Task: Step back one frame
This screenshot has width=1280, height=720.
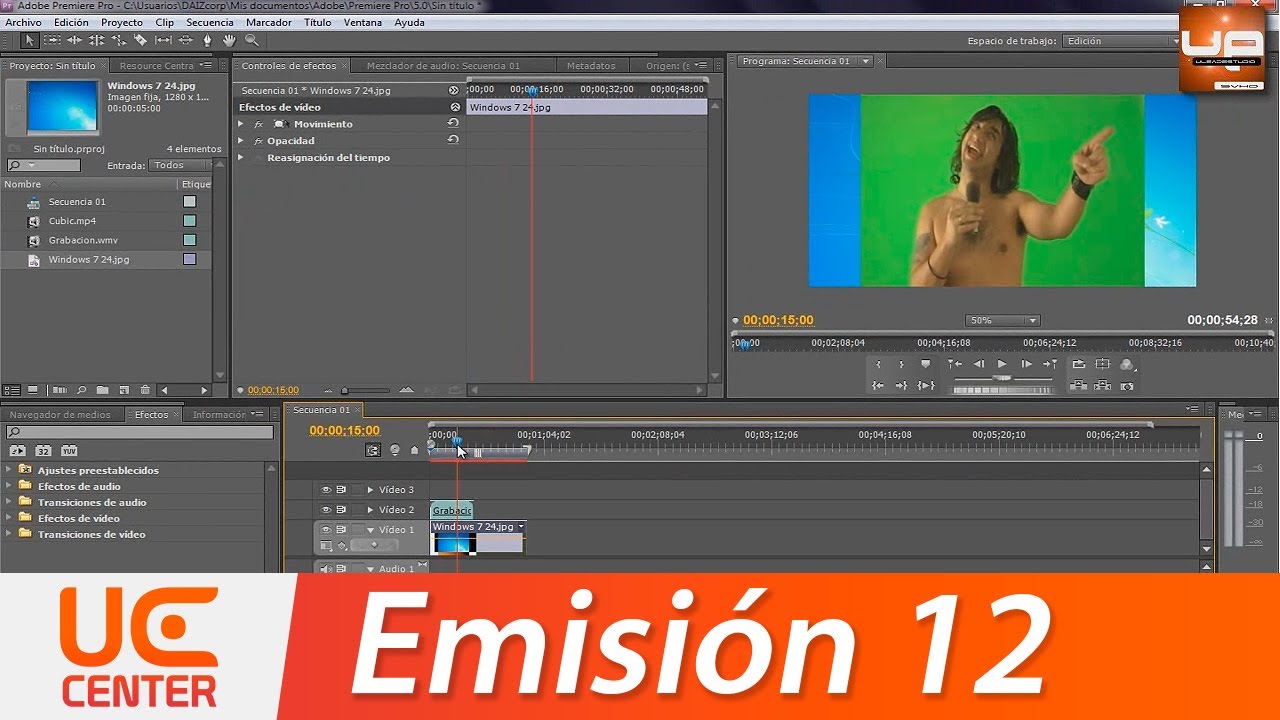Action: [979, 364]
